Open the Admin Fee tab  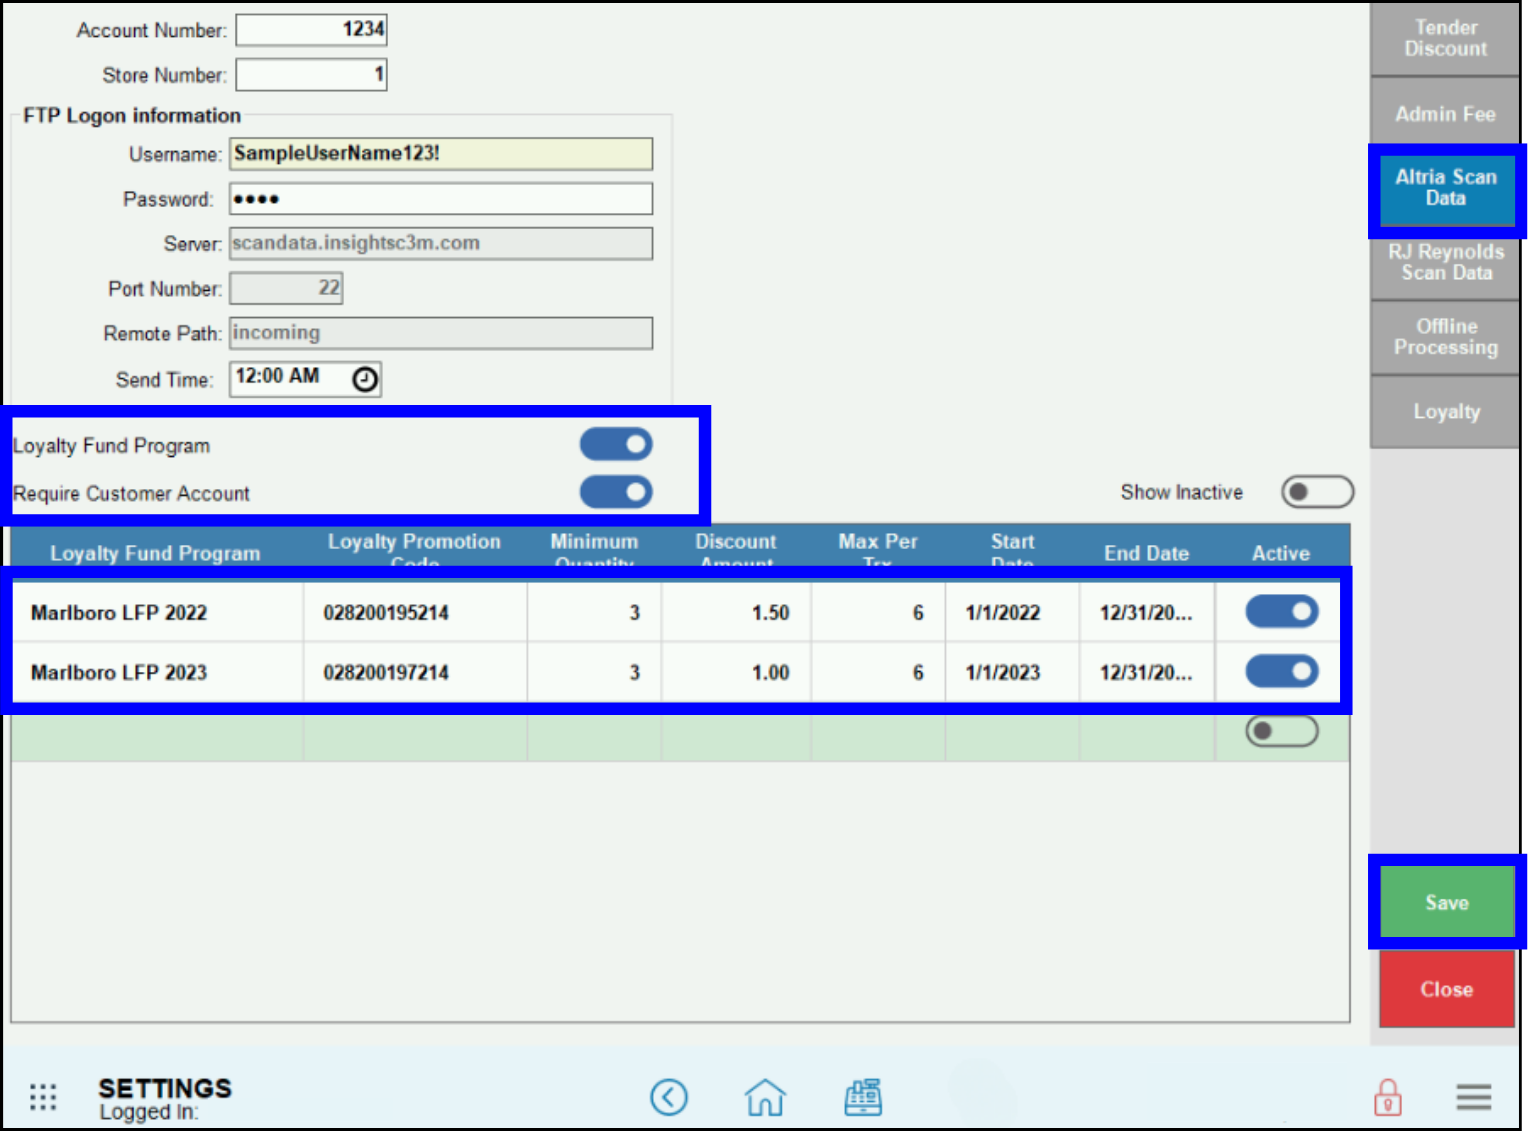pos(1445,114)
